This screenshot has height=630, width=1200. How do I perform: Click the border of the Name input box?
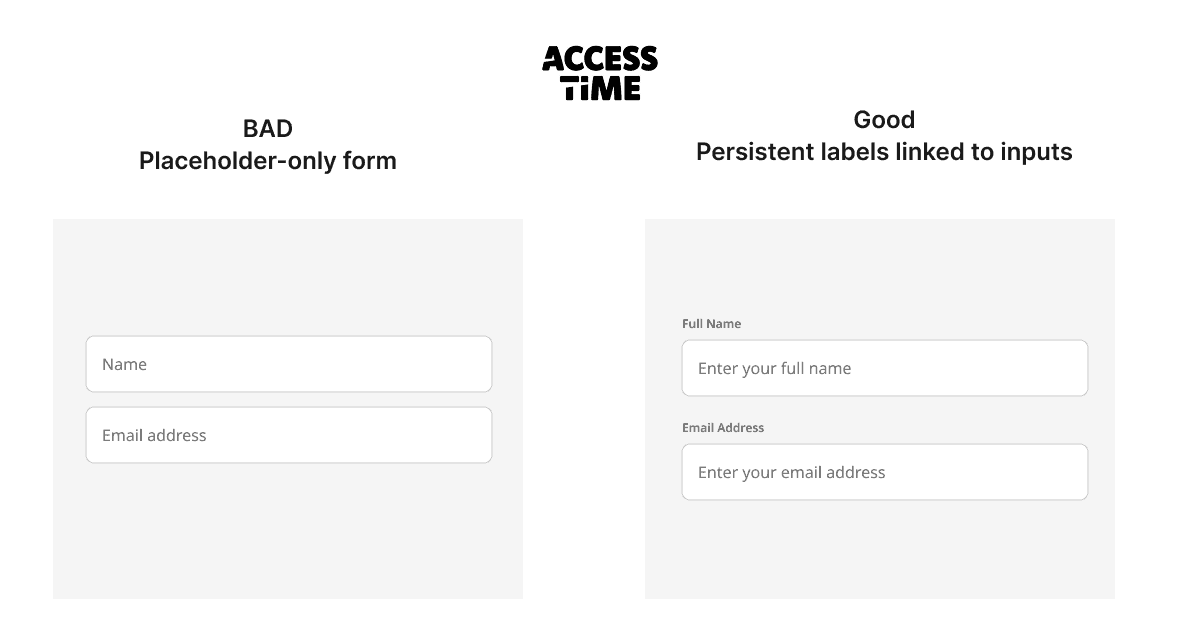click(288, 338)
